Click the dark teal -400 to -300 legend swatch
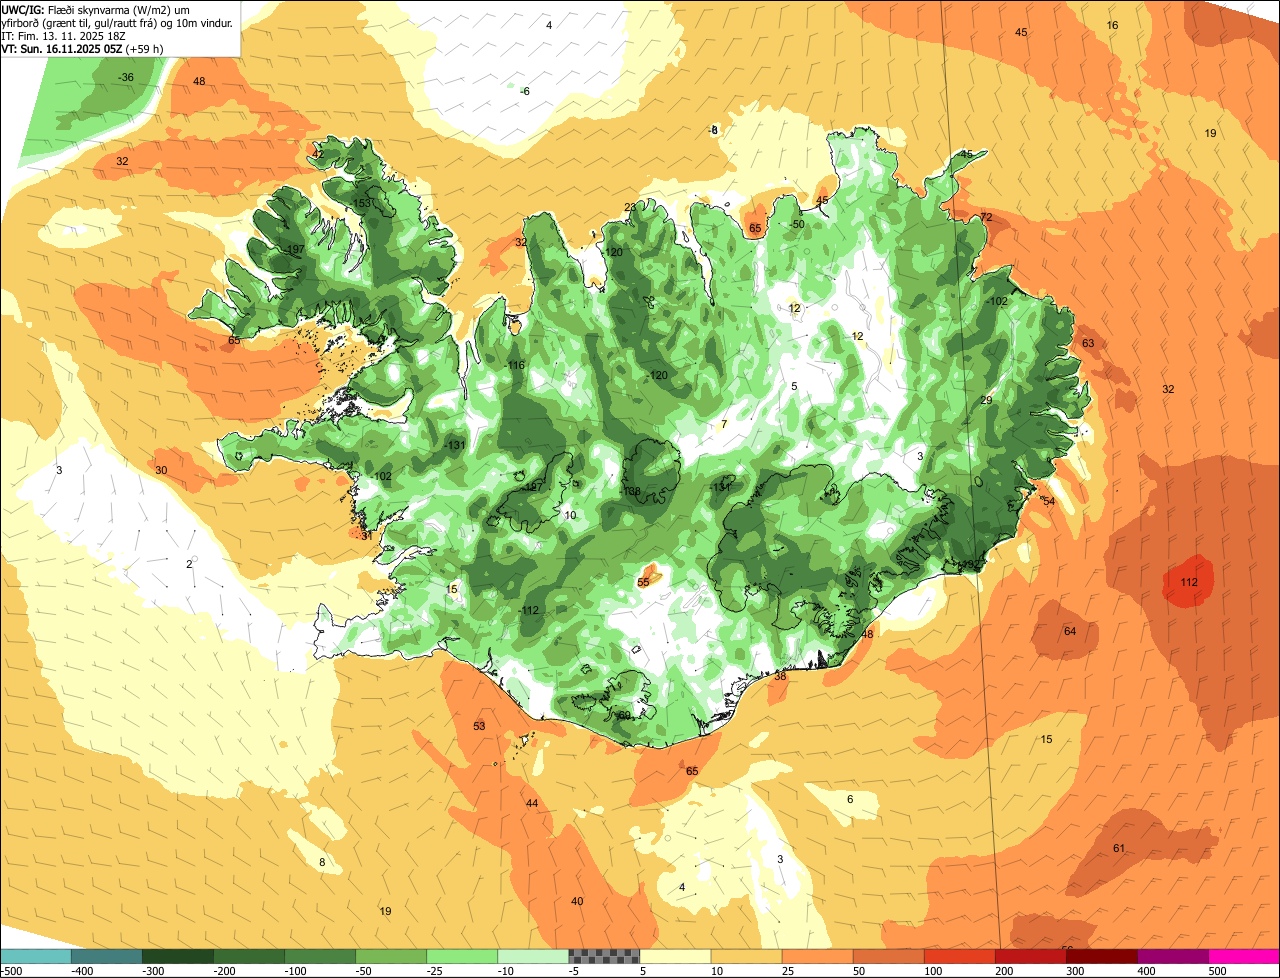1280x978 pixels. point(107,955)
